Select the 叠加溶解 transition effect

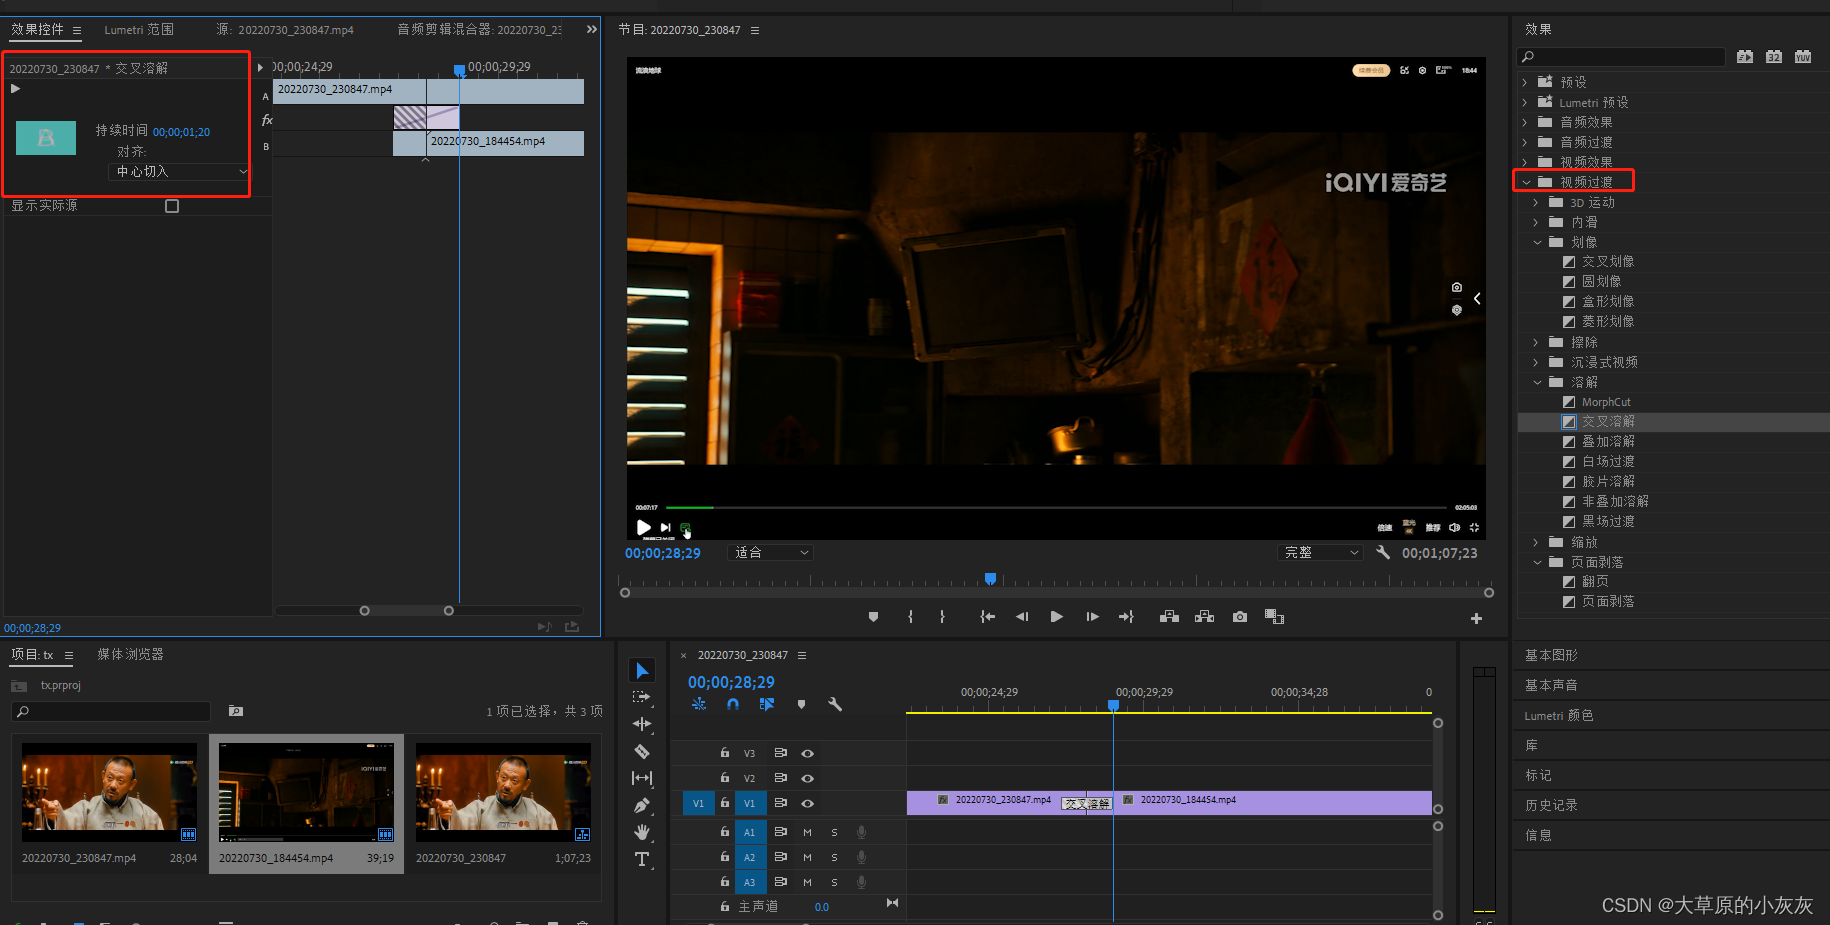coord(1608,441)
